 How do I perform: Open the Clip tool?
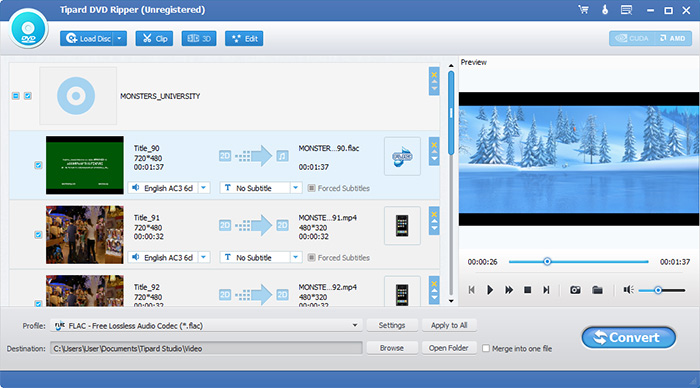click(x=154, y=39)
